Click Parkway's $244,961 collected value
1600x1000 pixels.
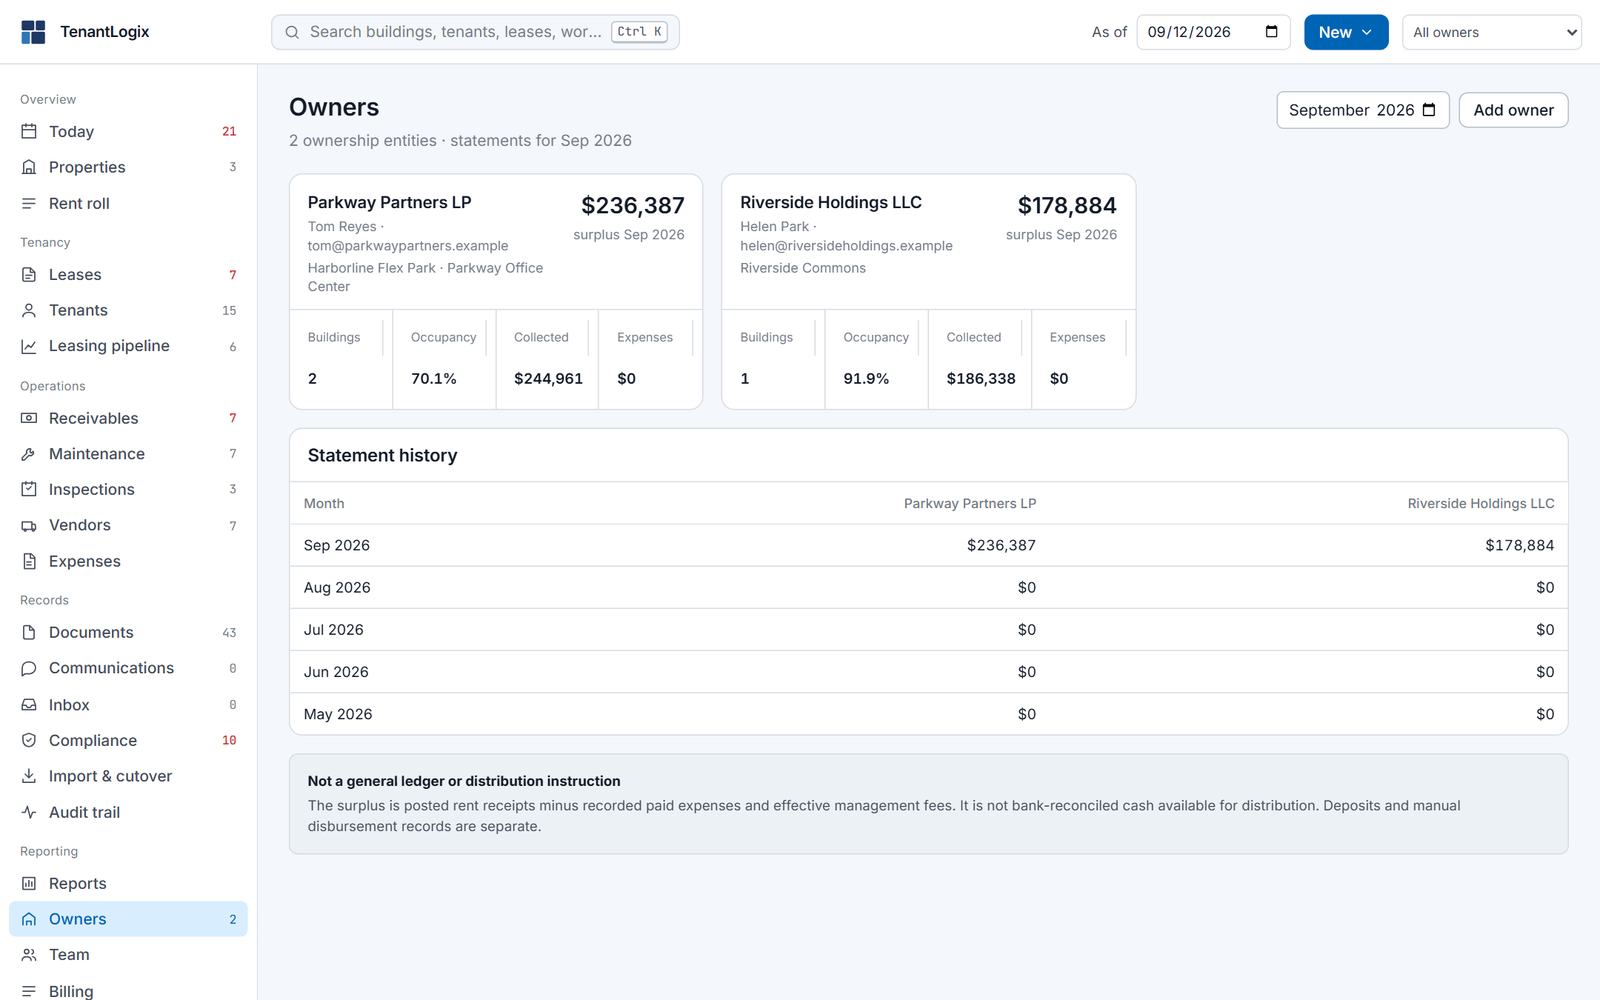548,378
